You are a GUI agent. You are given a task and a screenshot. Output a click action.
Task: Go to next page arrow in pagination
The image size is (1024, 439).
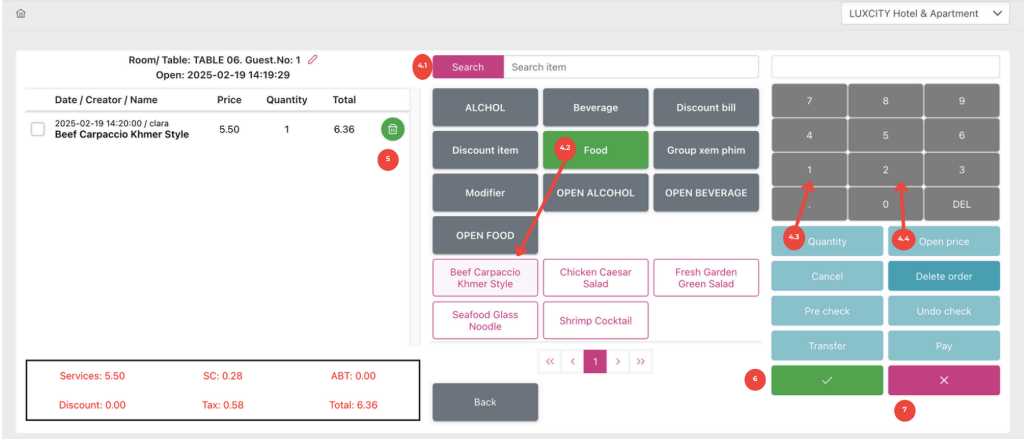click(618, 361)
